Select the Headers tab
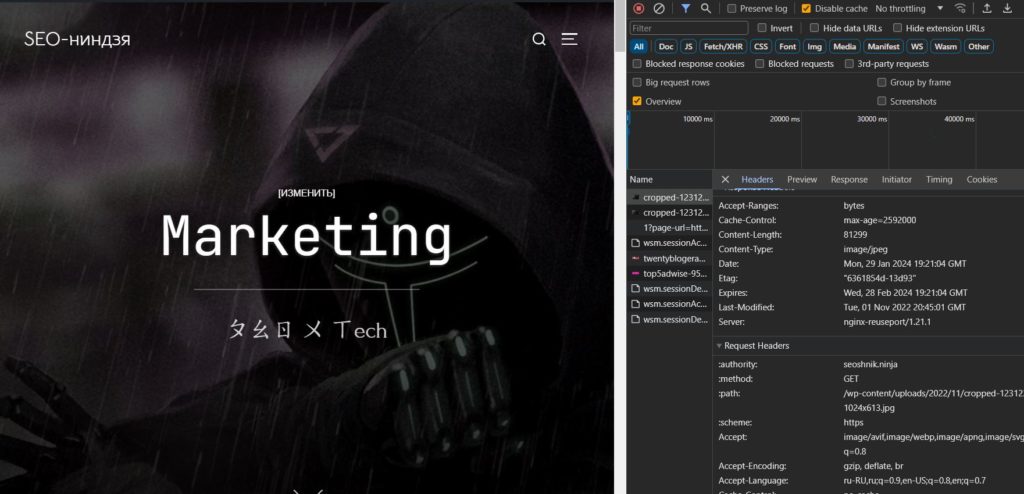 (757, 179)
